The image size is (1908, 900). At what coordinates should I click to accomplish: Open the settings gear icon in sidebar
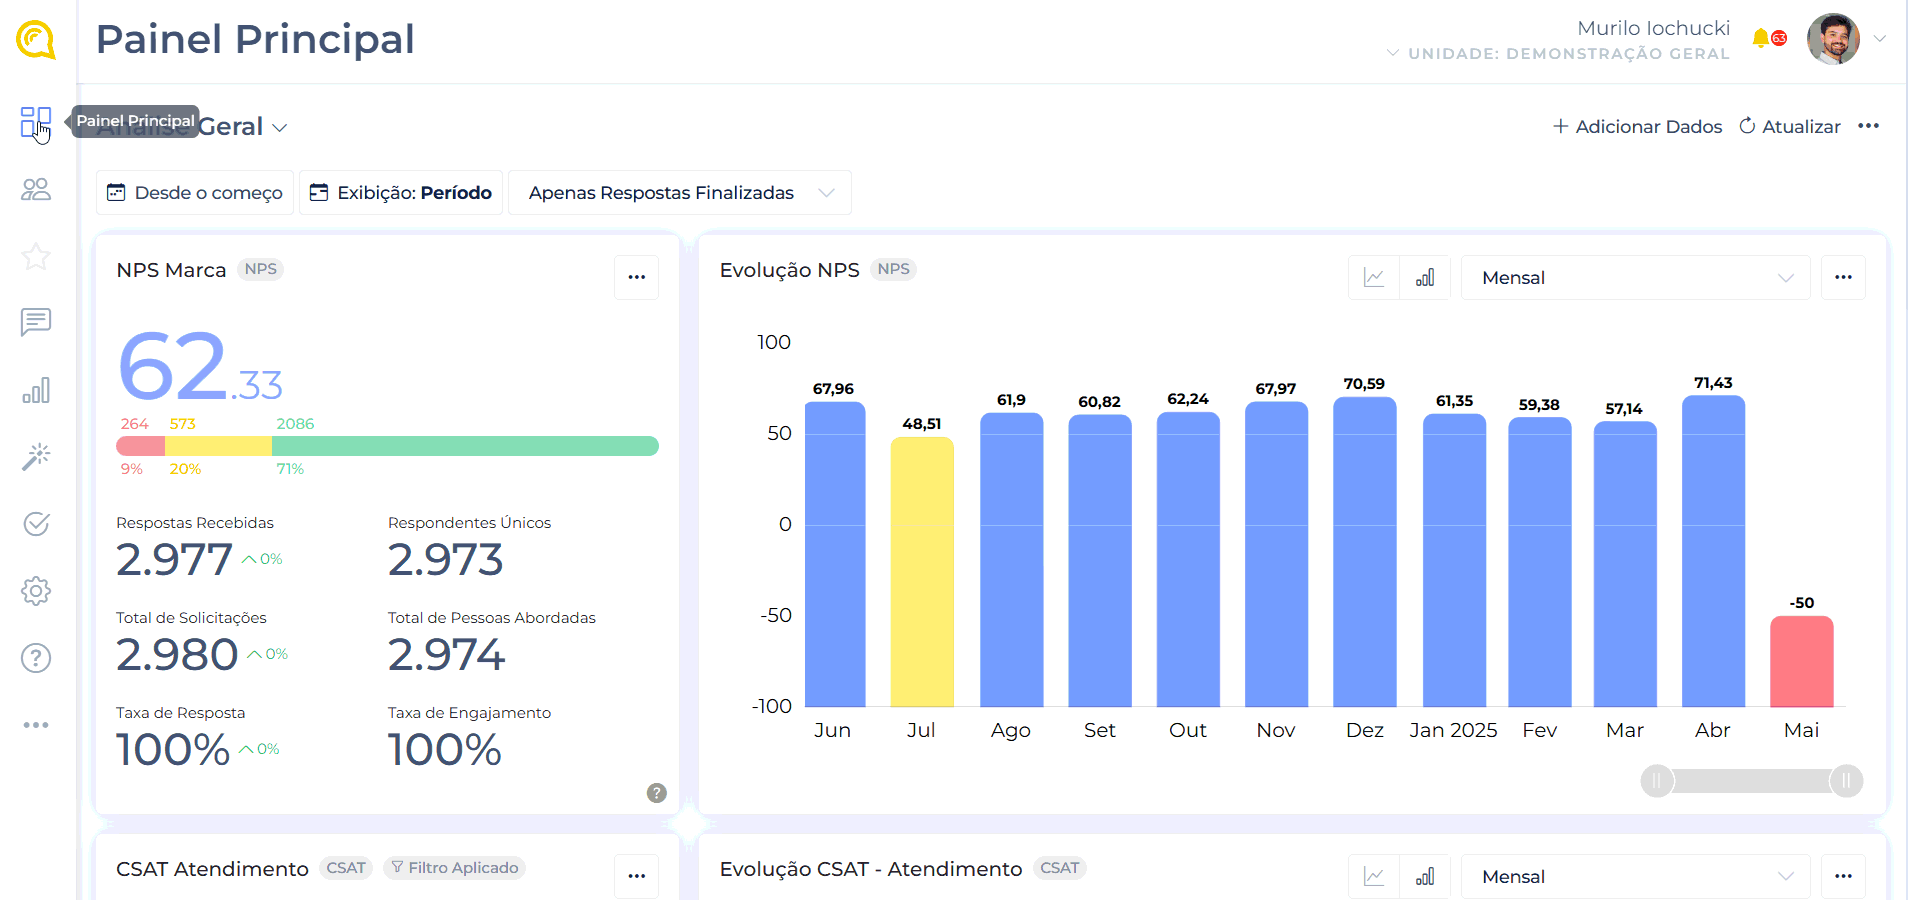[x=36, y=591]
